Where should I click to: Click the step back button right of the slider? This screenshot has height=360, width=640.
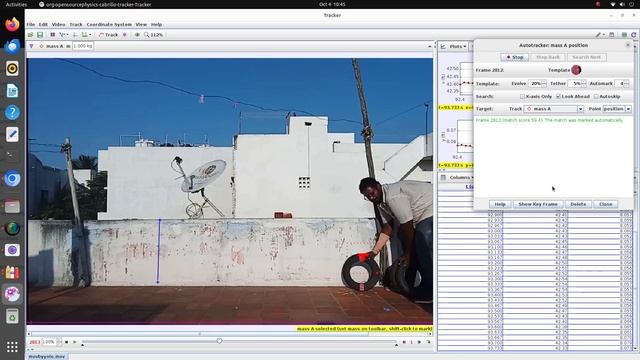click(404, 342)
